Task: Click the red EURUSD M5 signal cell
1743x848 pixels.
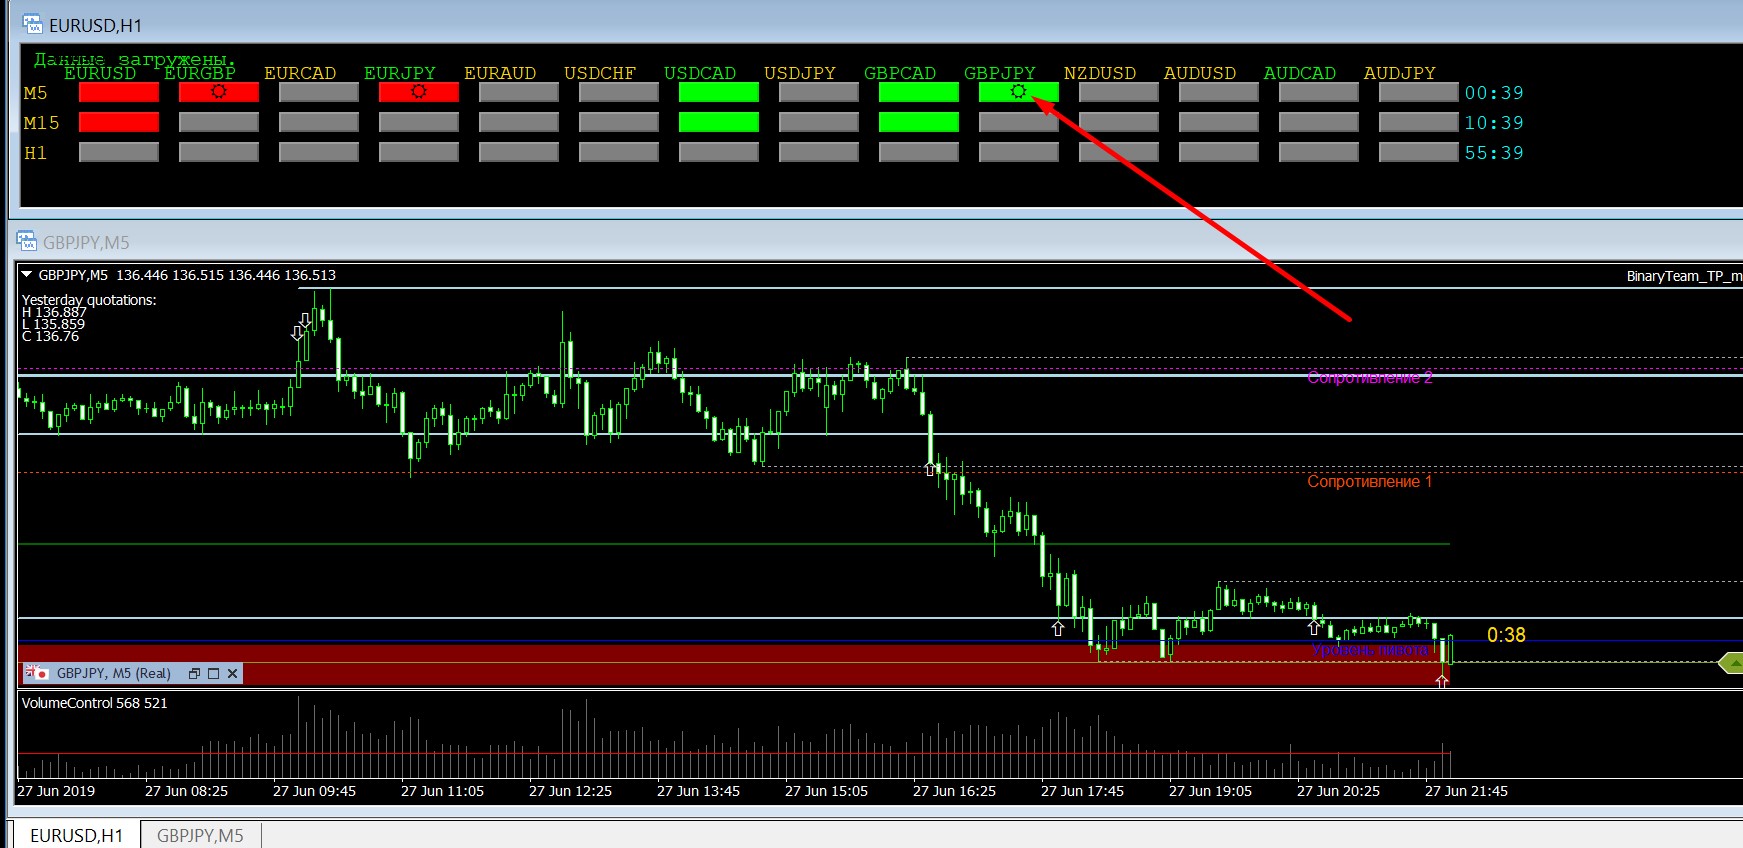Action: 119,92
